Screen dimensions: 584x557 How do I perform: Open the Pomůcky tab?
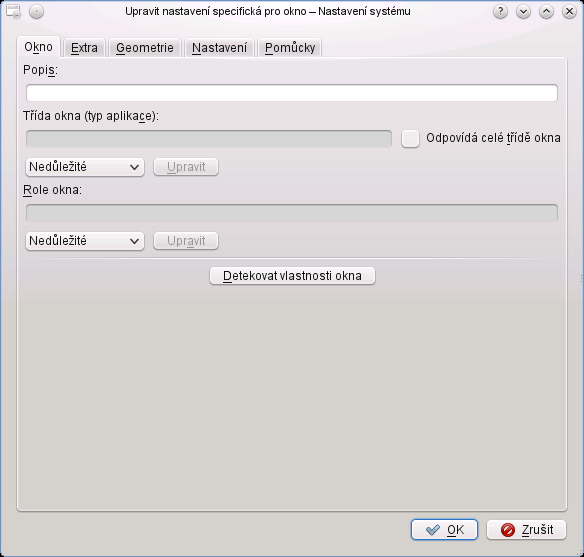click(290, 48)
